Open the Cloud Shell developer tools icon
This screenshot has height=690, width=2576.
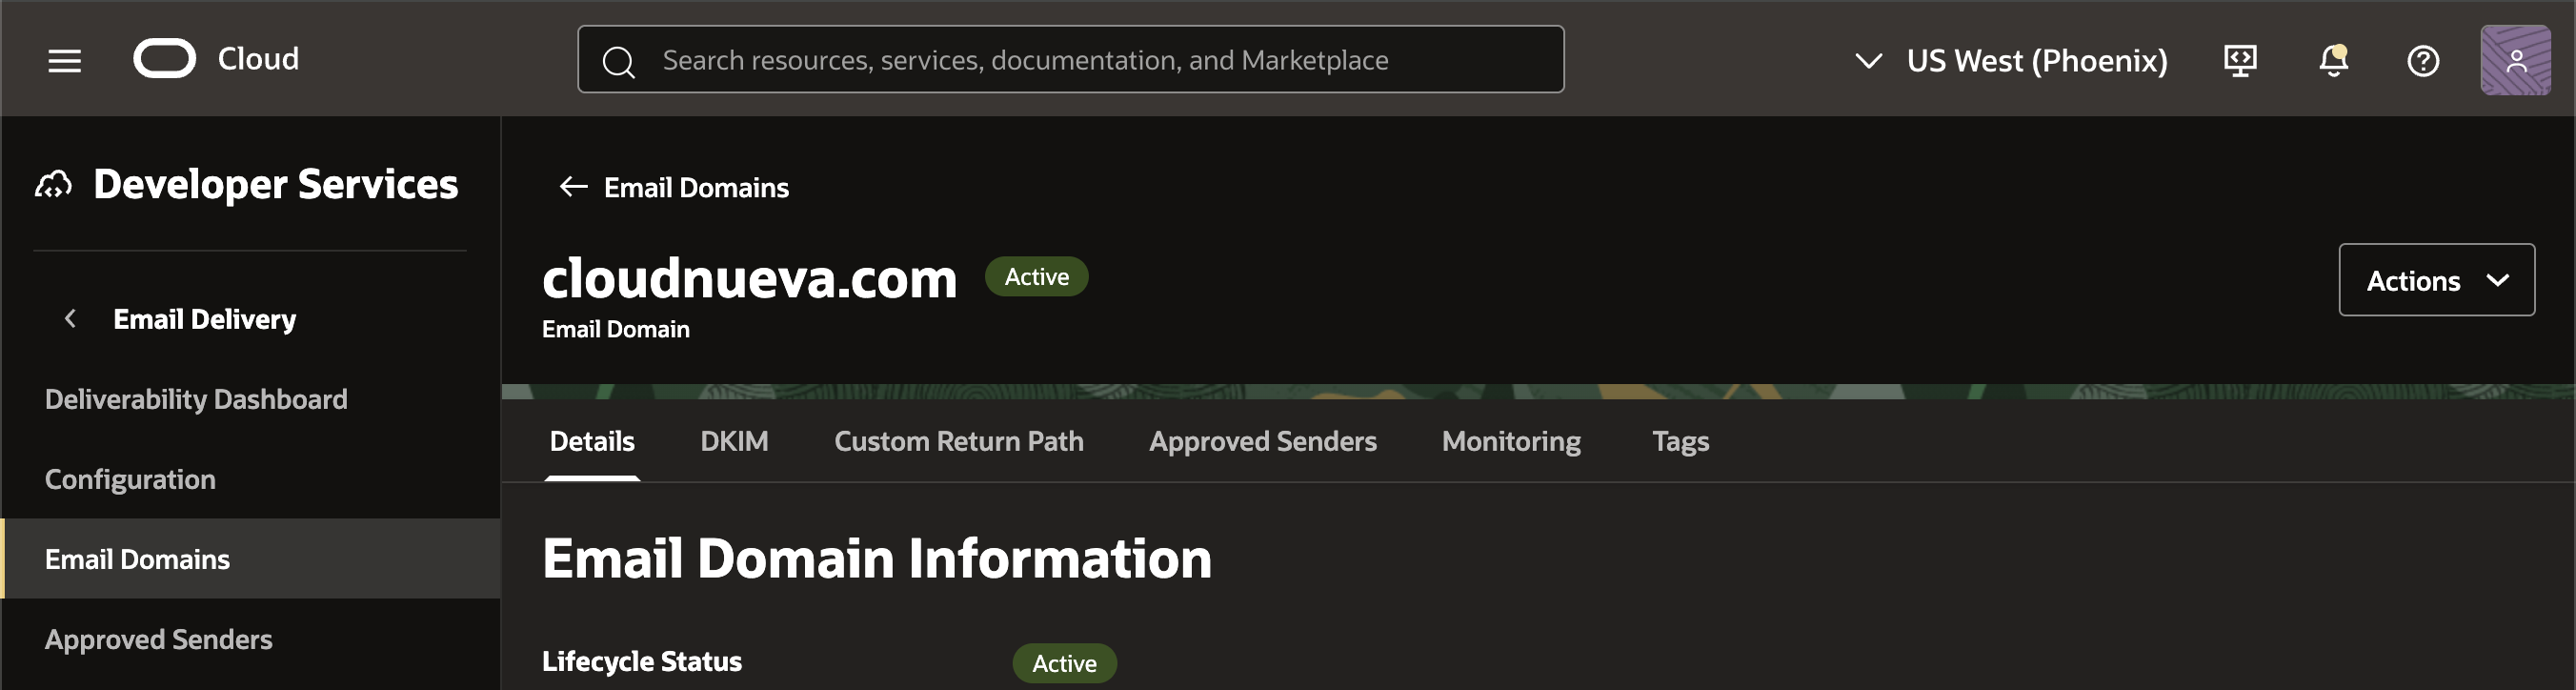click(x=2240, y=60)
